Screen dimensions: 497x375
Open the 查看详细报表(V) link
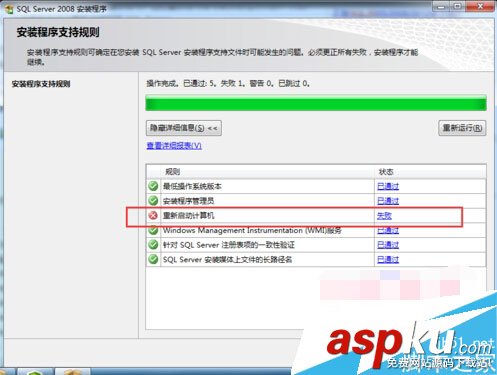tap(174, 146)
